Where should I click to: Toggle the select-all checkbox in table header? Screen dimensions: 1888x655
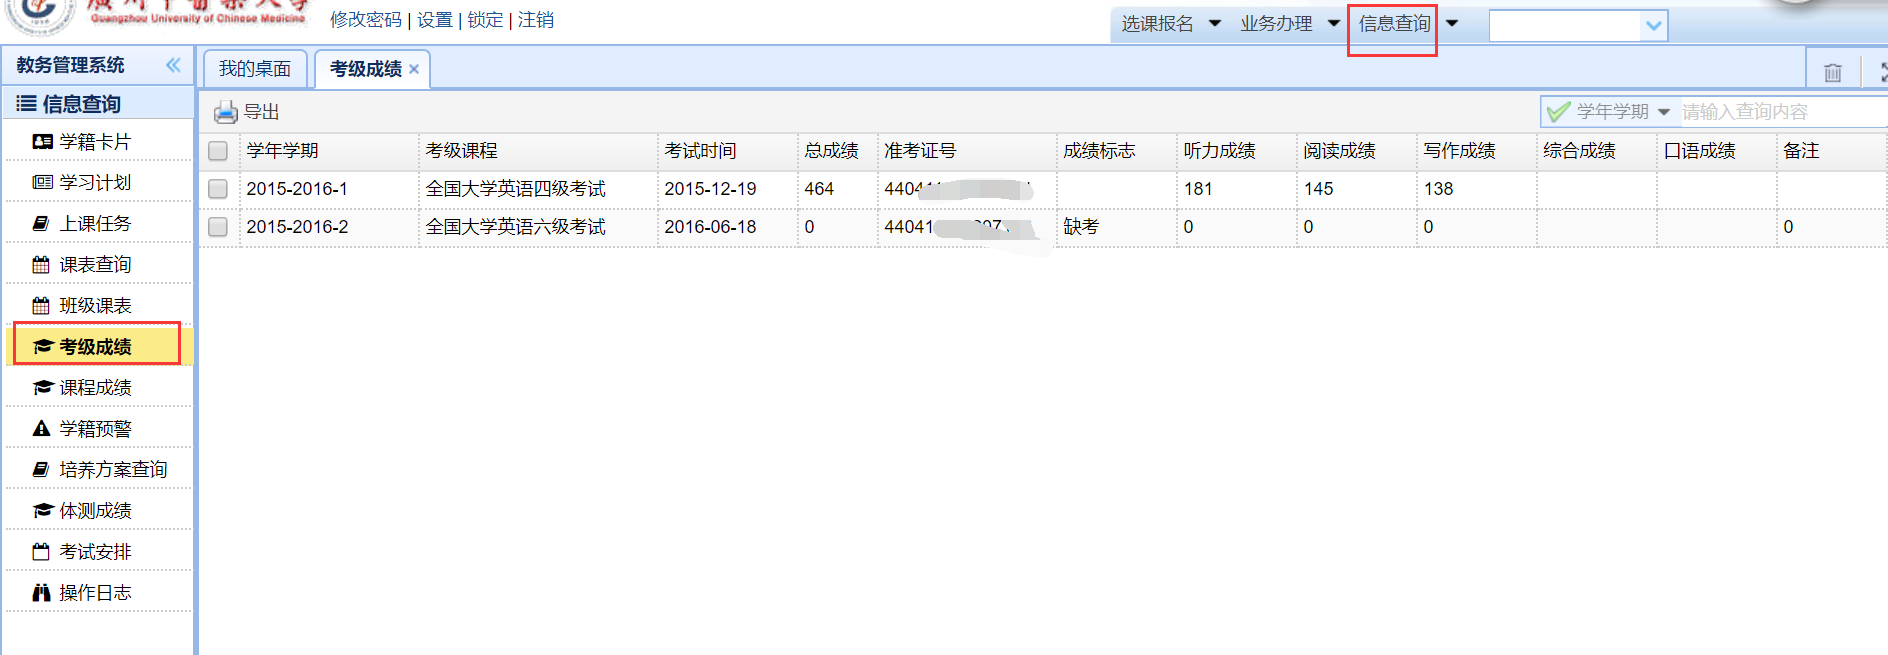[218, 151]
